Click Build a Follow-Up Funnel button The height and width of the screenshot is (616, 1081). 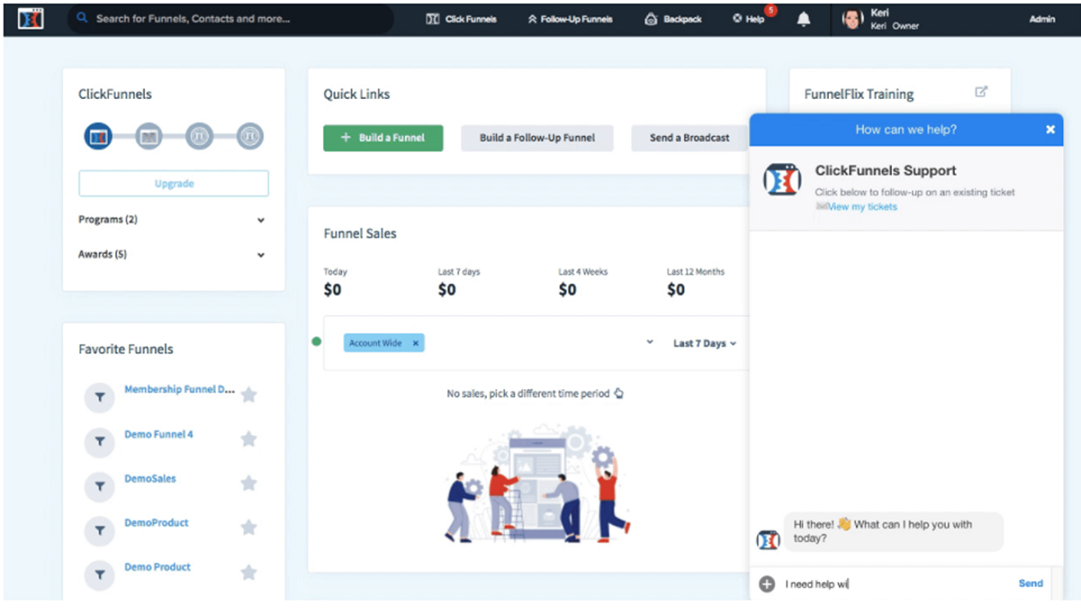point(537,138)
